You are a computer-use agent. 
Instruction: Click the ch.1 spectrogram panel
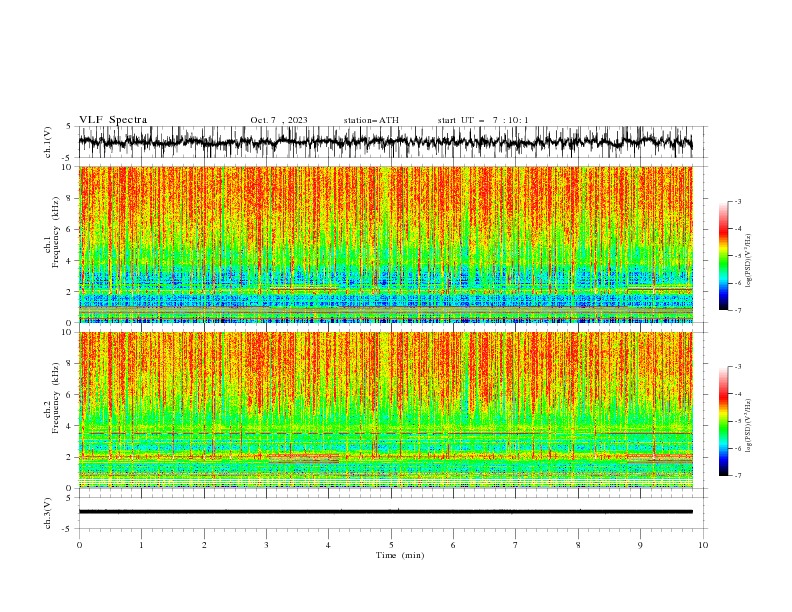[x=385, y=244]
